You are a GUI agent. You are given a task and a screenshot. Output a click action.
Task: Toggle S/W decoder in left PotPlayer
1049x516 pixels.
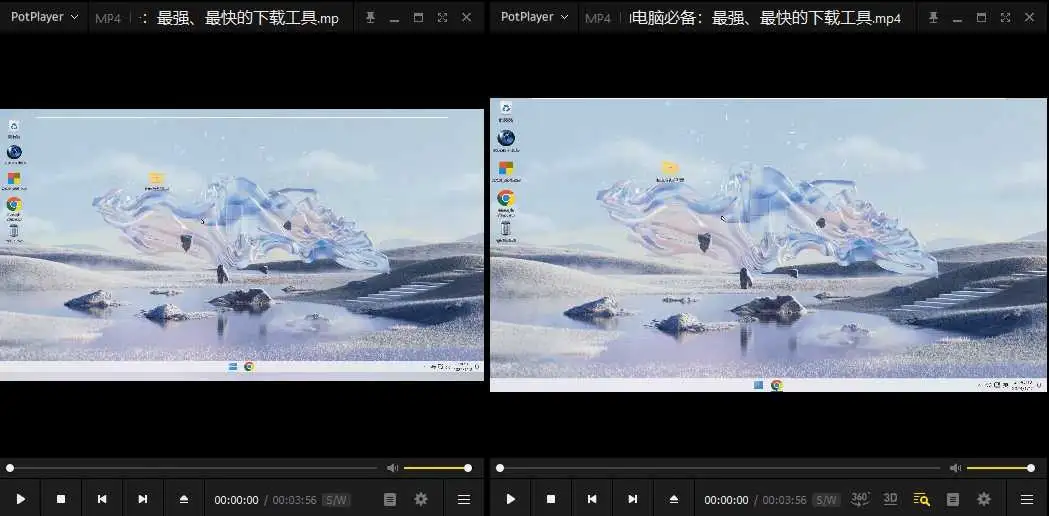[x=336, y=500]
